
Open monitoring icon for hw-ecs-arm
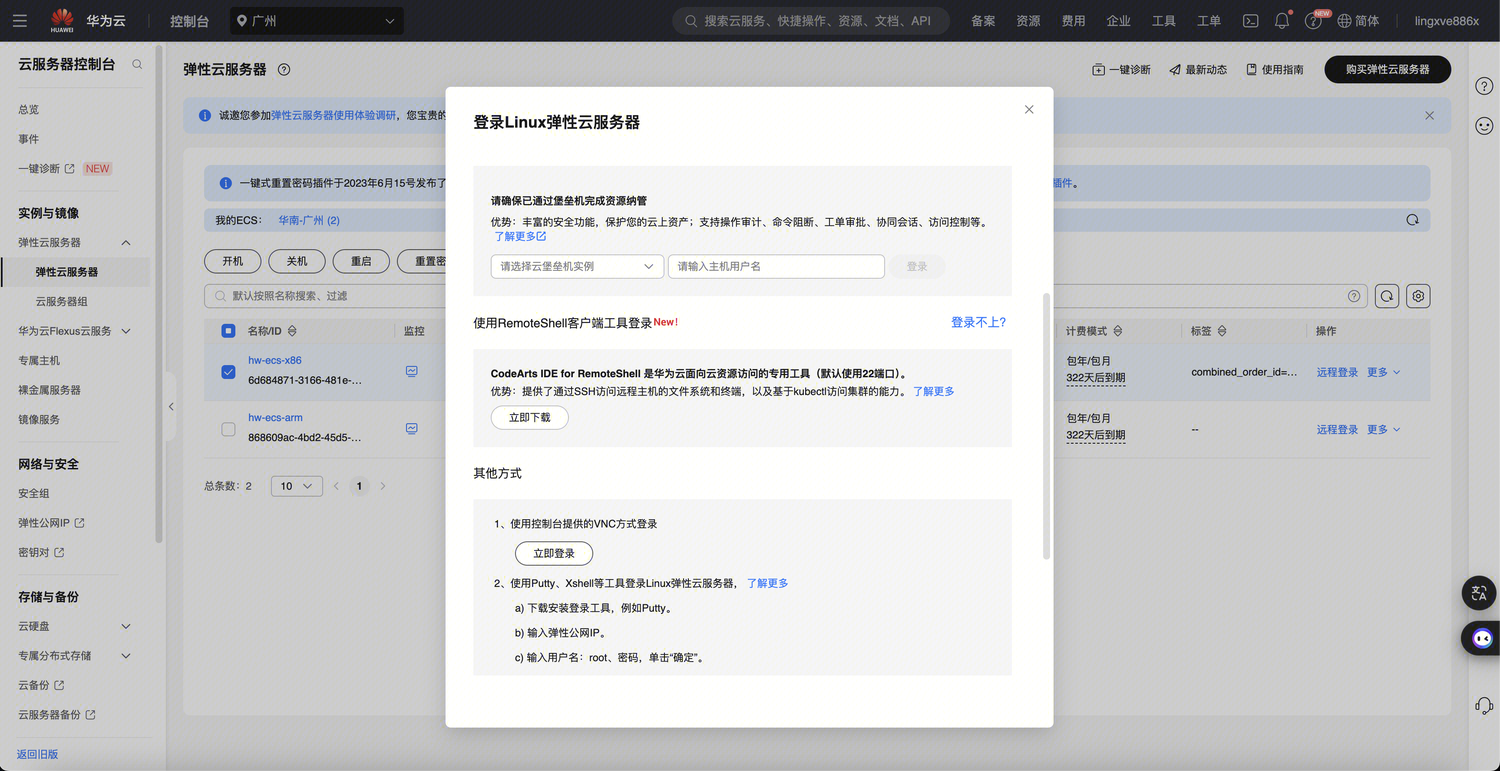(x=412, y=428)
